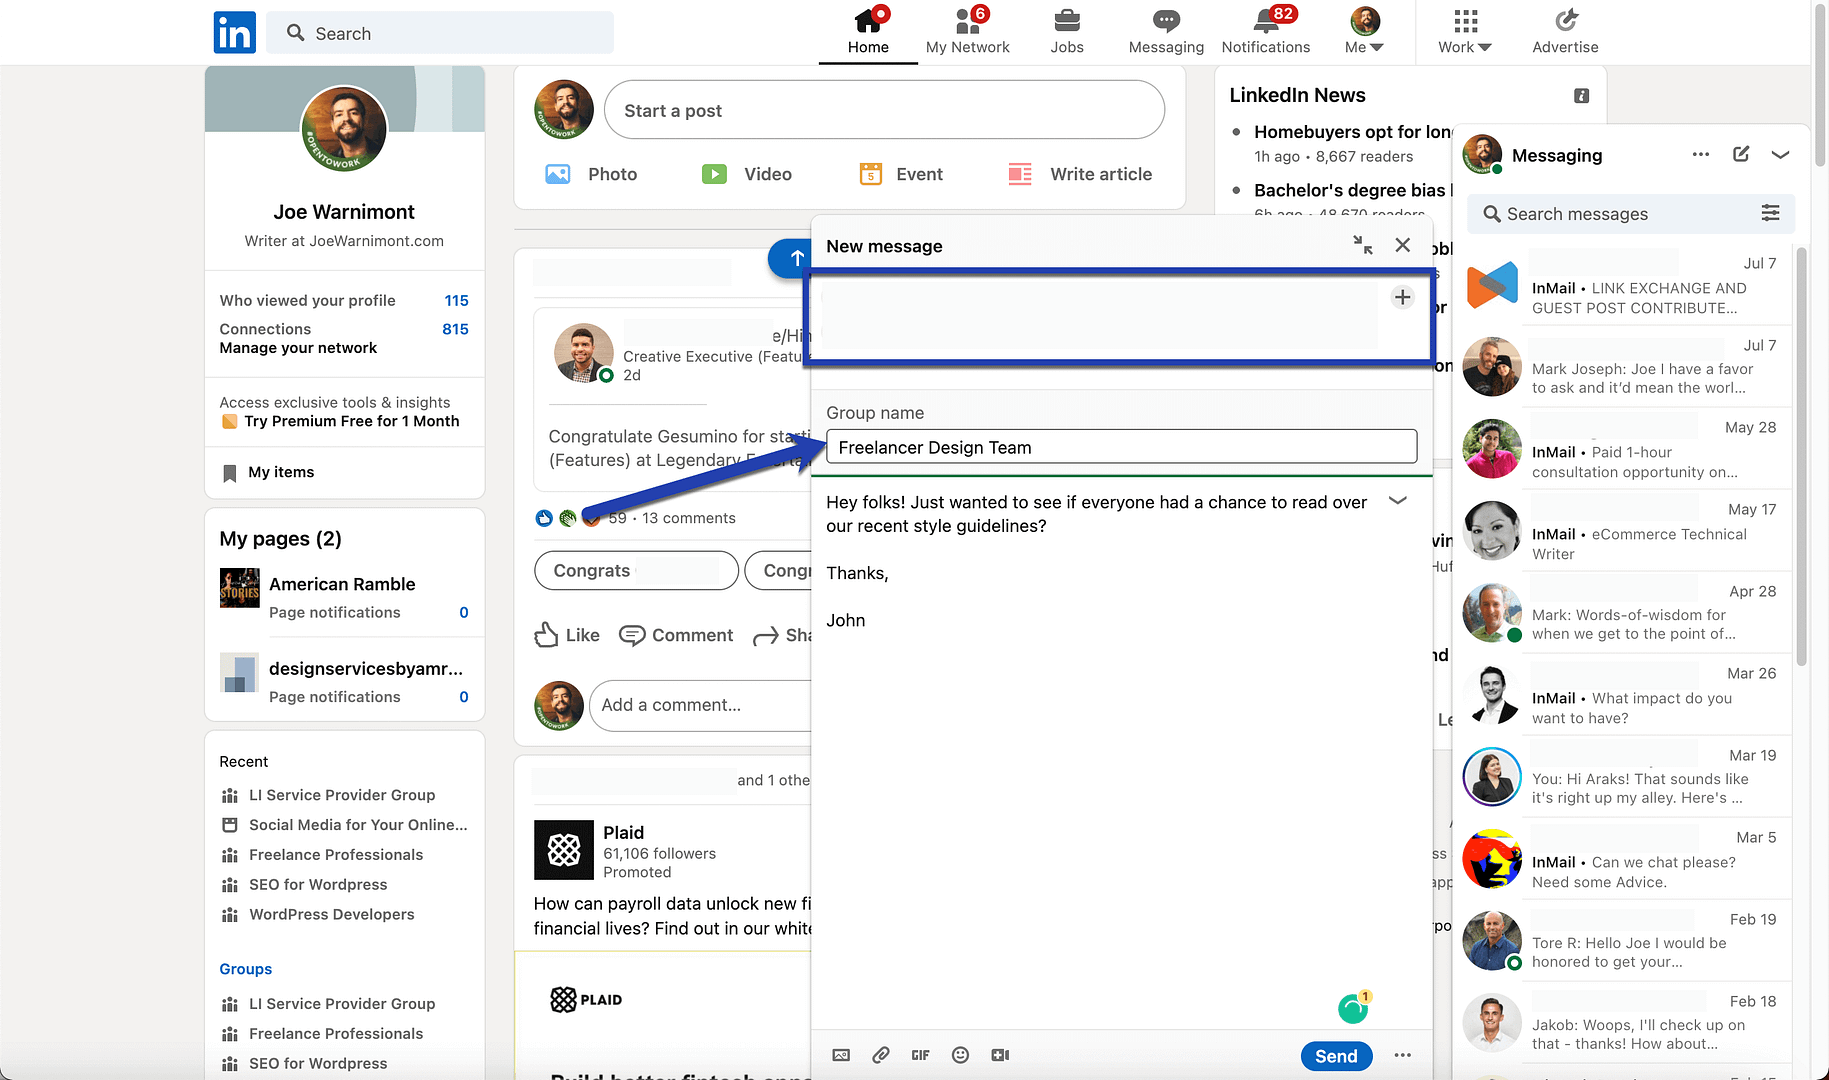Compose a new message from the Messaging panel
The image size is (1829, 1080).
tap(1741, 154)
